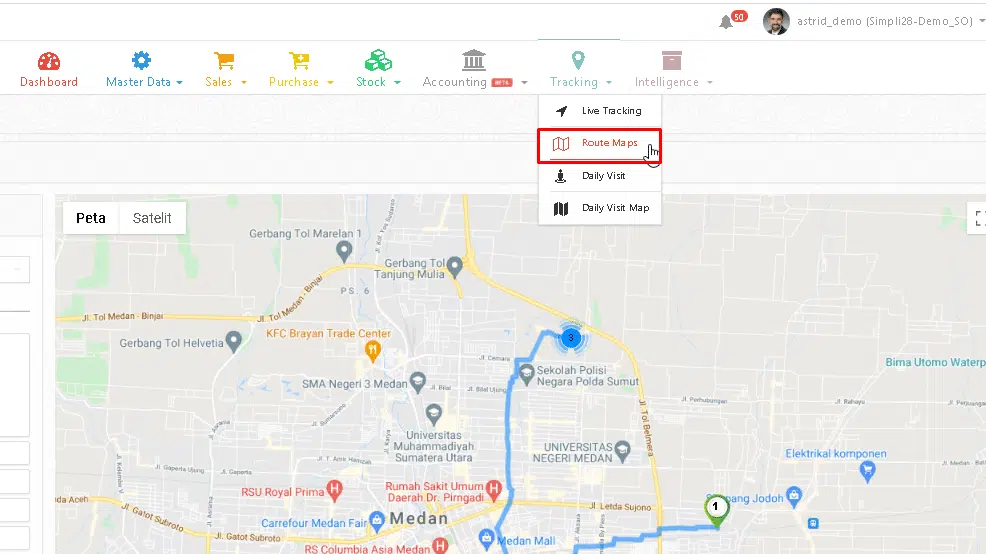Click Universitas Negeri Medan school pin
Screen dimensions: 986x554
(x=623, y=450)
